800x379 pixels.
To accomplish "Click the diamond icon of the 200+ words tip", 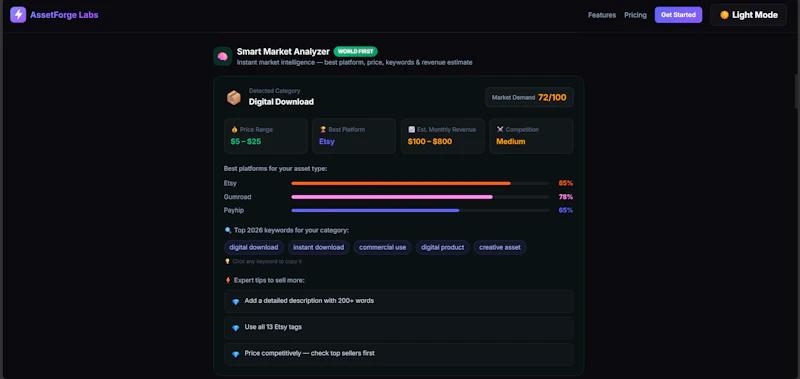I will click(235, 301).
